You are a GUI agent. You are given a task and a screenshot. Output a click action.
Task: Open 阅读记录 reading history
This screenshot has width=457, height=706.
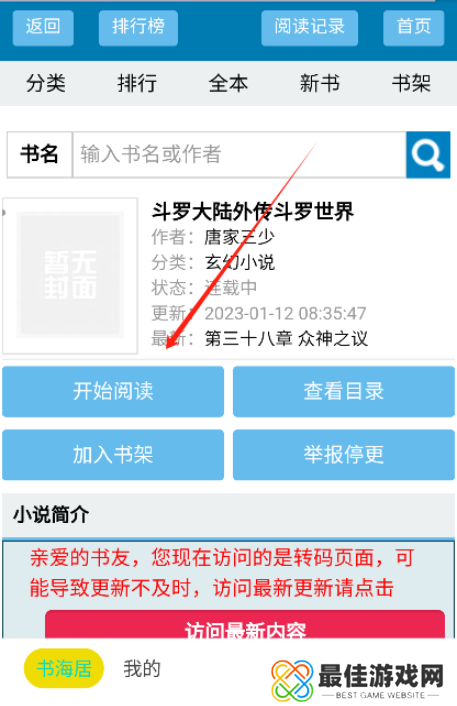309,27
